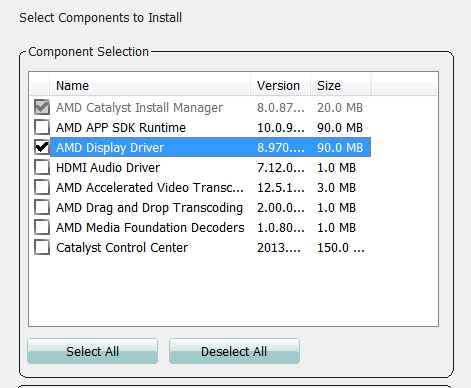Uncheck the AMD Display Driver checkbox

click(x=42, y=147)
